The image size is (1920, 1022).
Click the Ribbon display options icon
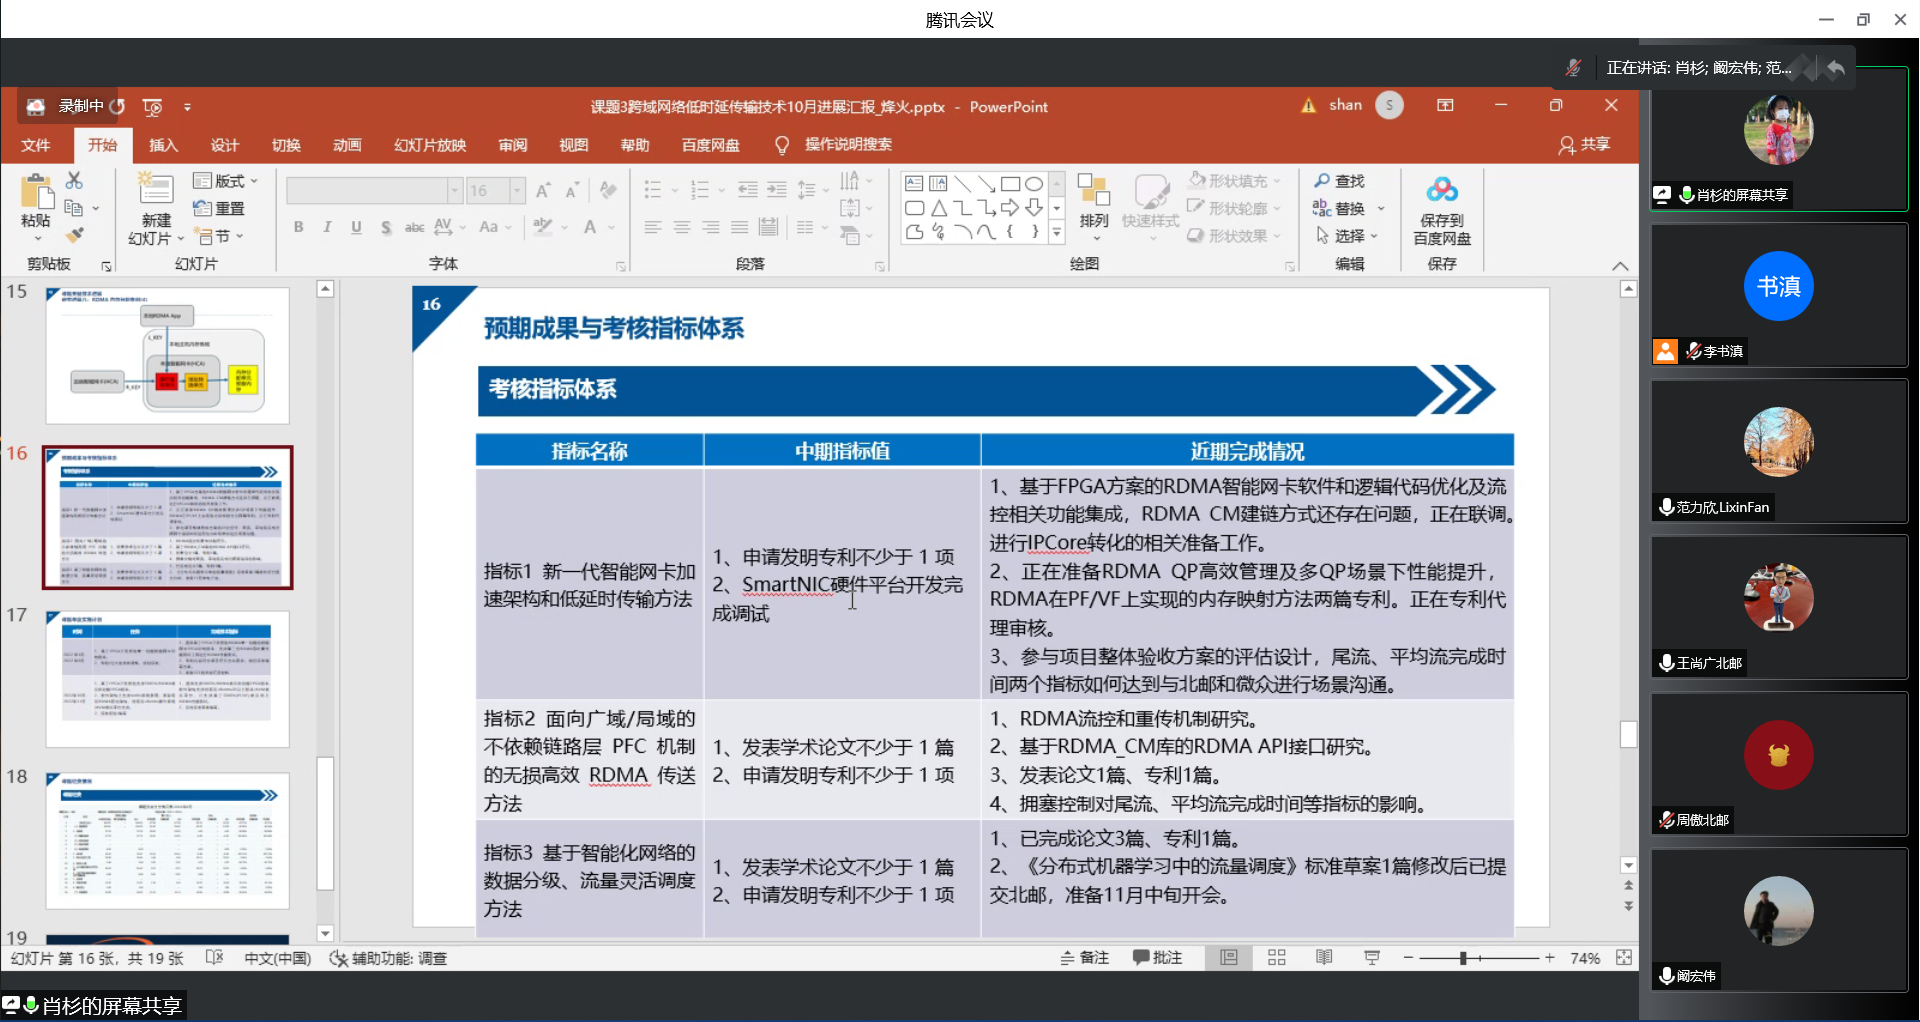pos(1445,105)
